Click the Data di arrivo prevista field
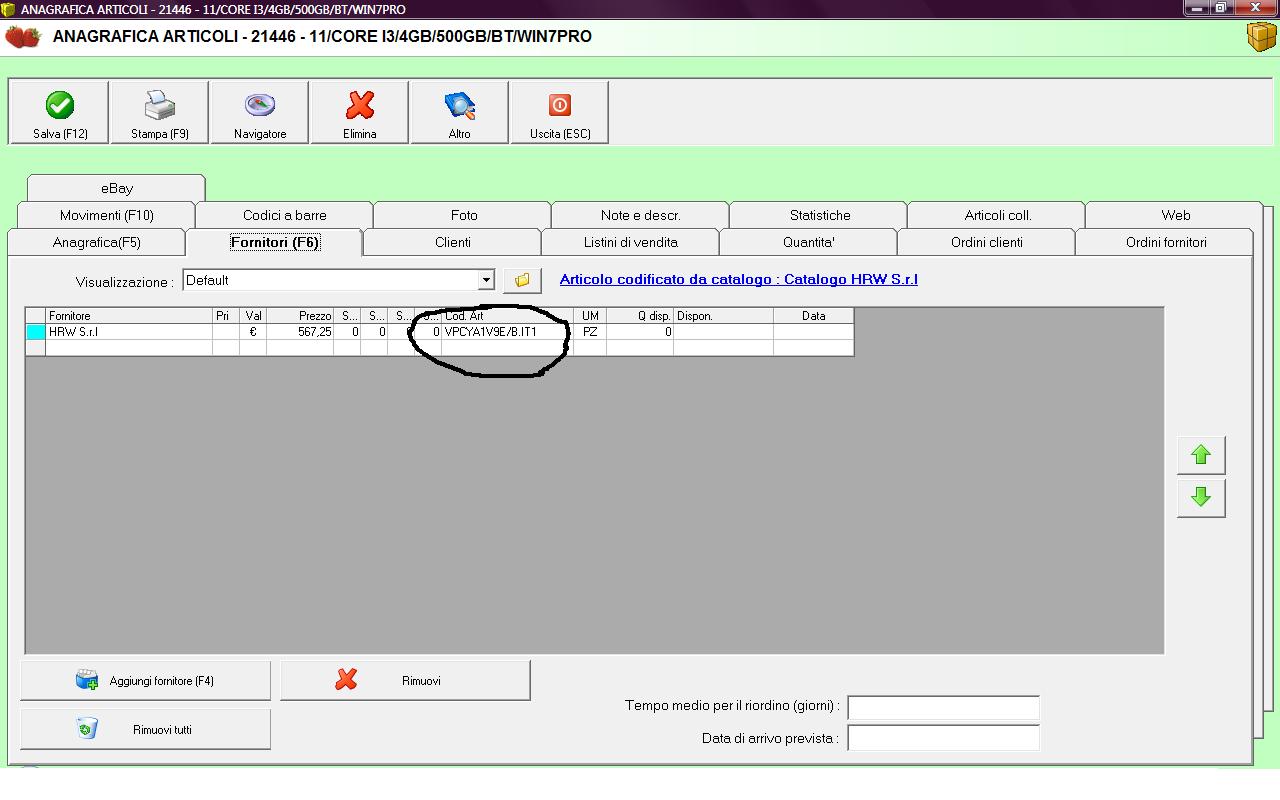This screenshot has width=1280, height=800. tap(943, 739)
